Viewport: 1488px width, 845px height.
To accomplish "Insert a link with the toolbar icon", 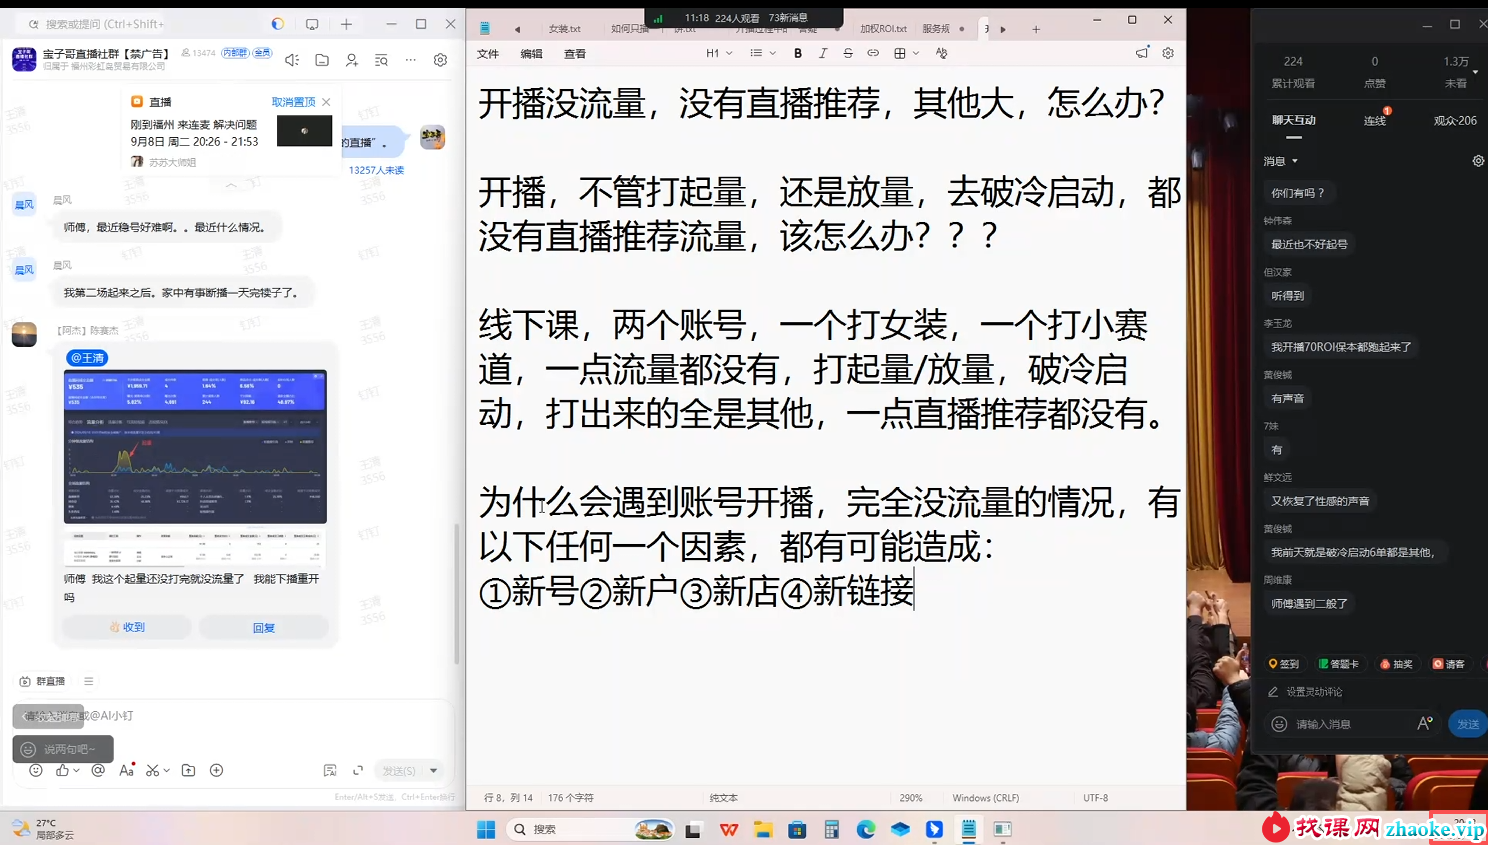I will pos(873,53).
